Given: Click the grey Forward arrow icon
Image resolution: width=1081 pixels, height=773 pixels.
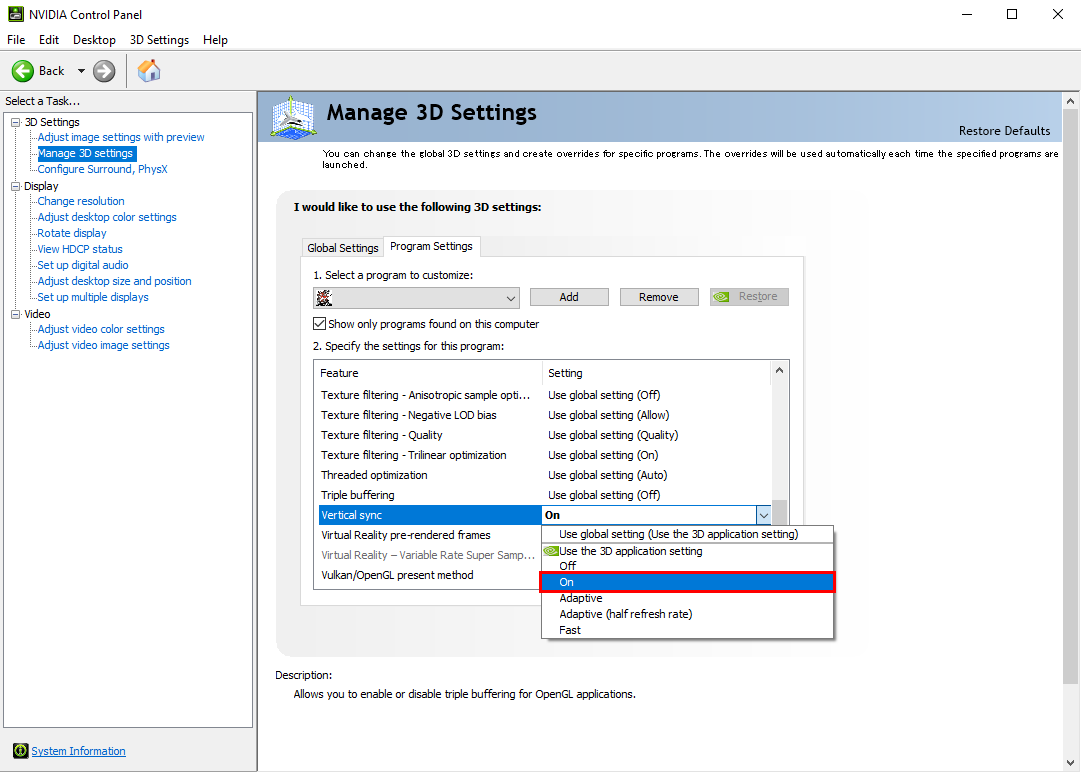Looking at the screenshot, I should (104, 70).
